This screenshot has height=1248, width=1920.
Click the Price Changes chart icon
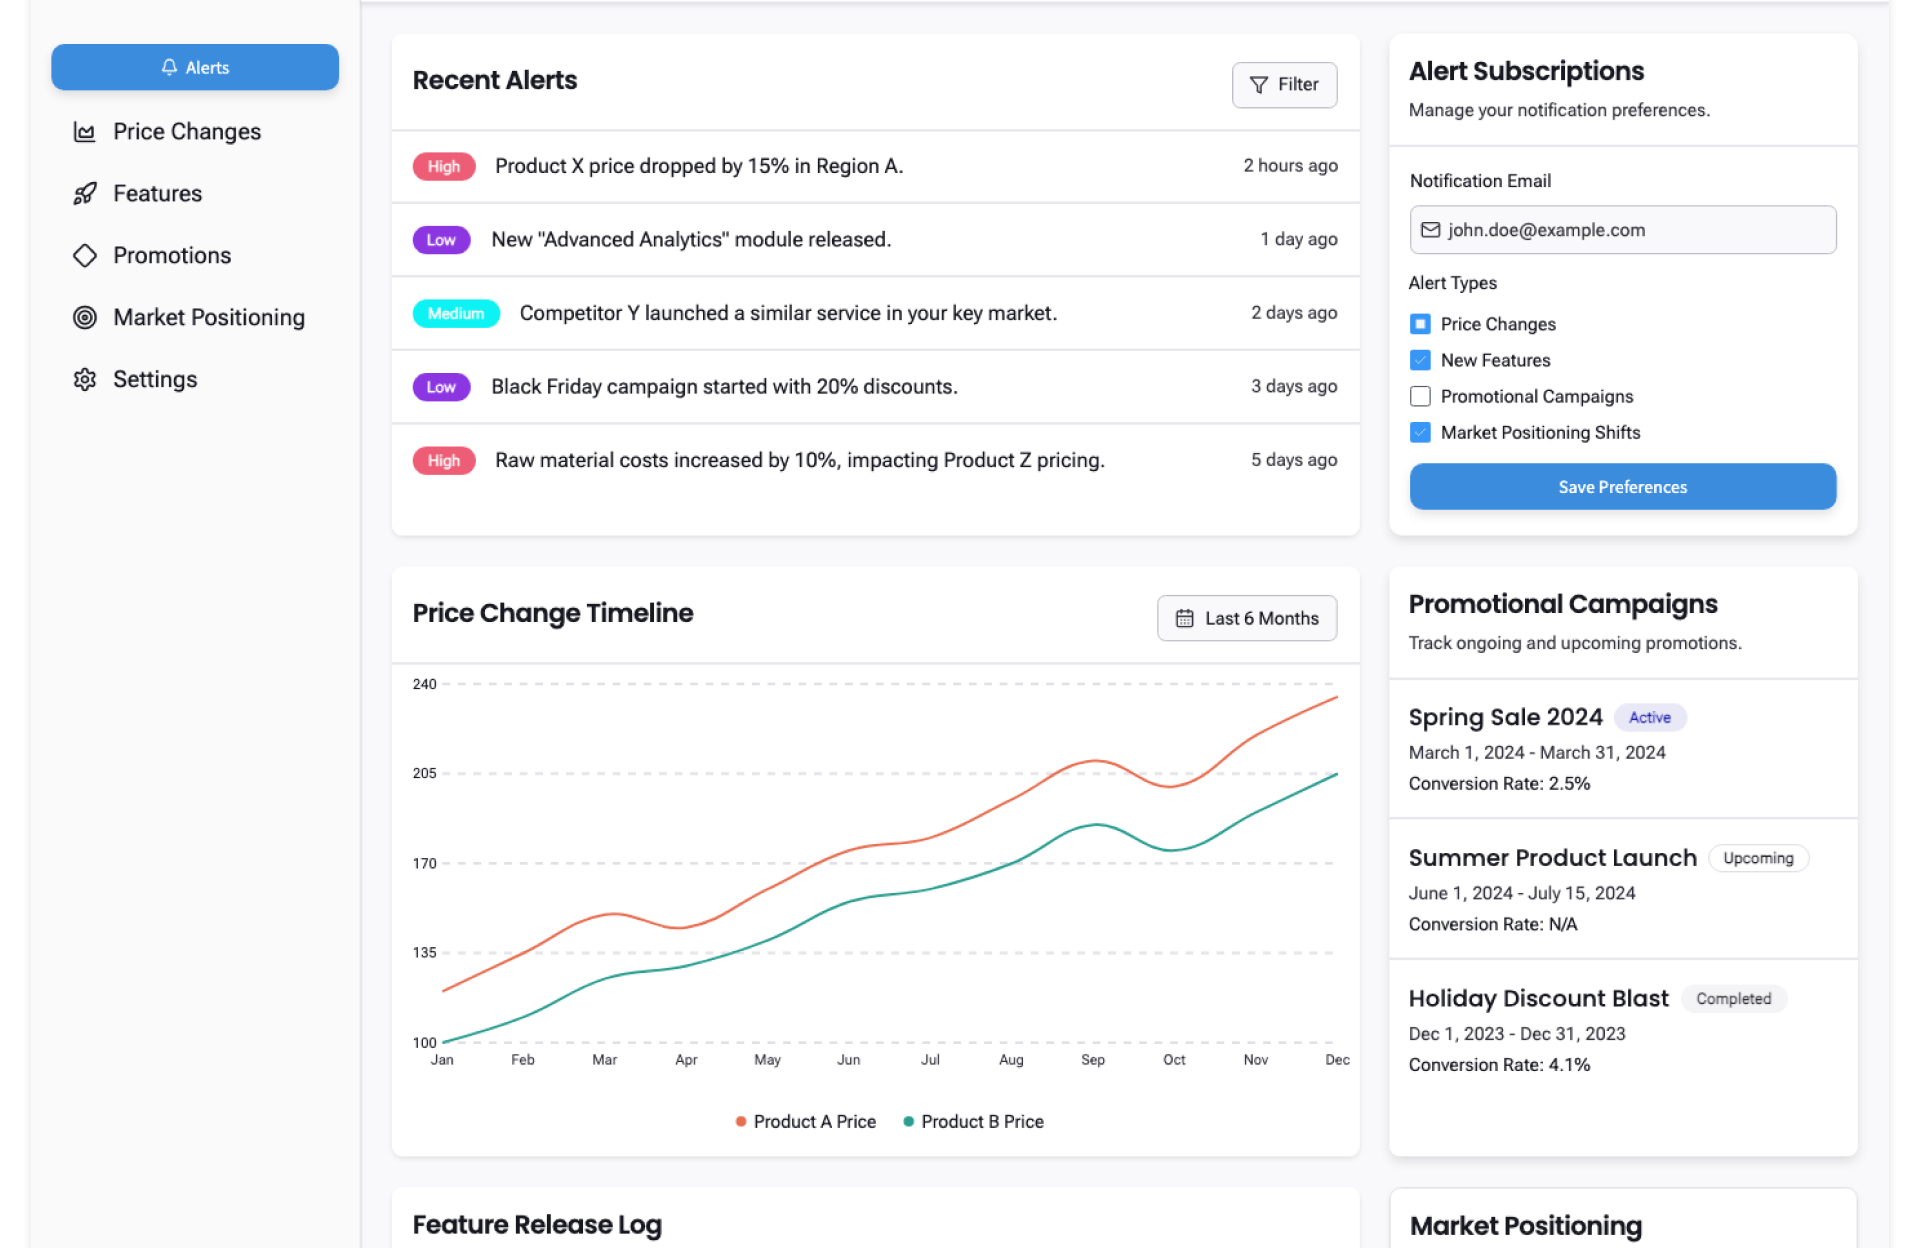[85, 132]
